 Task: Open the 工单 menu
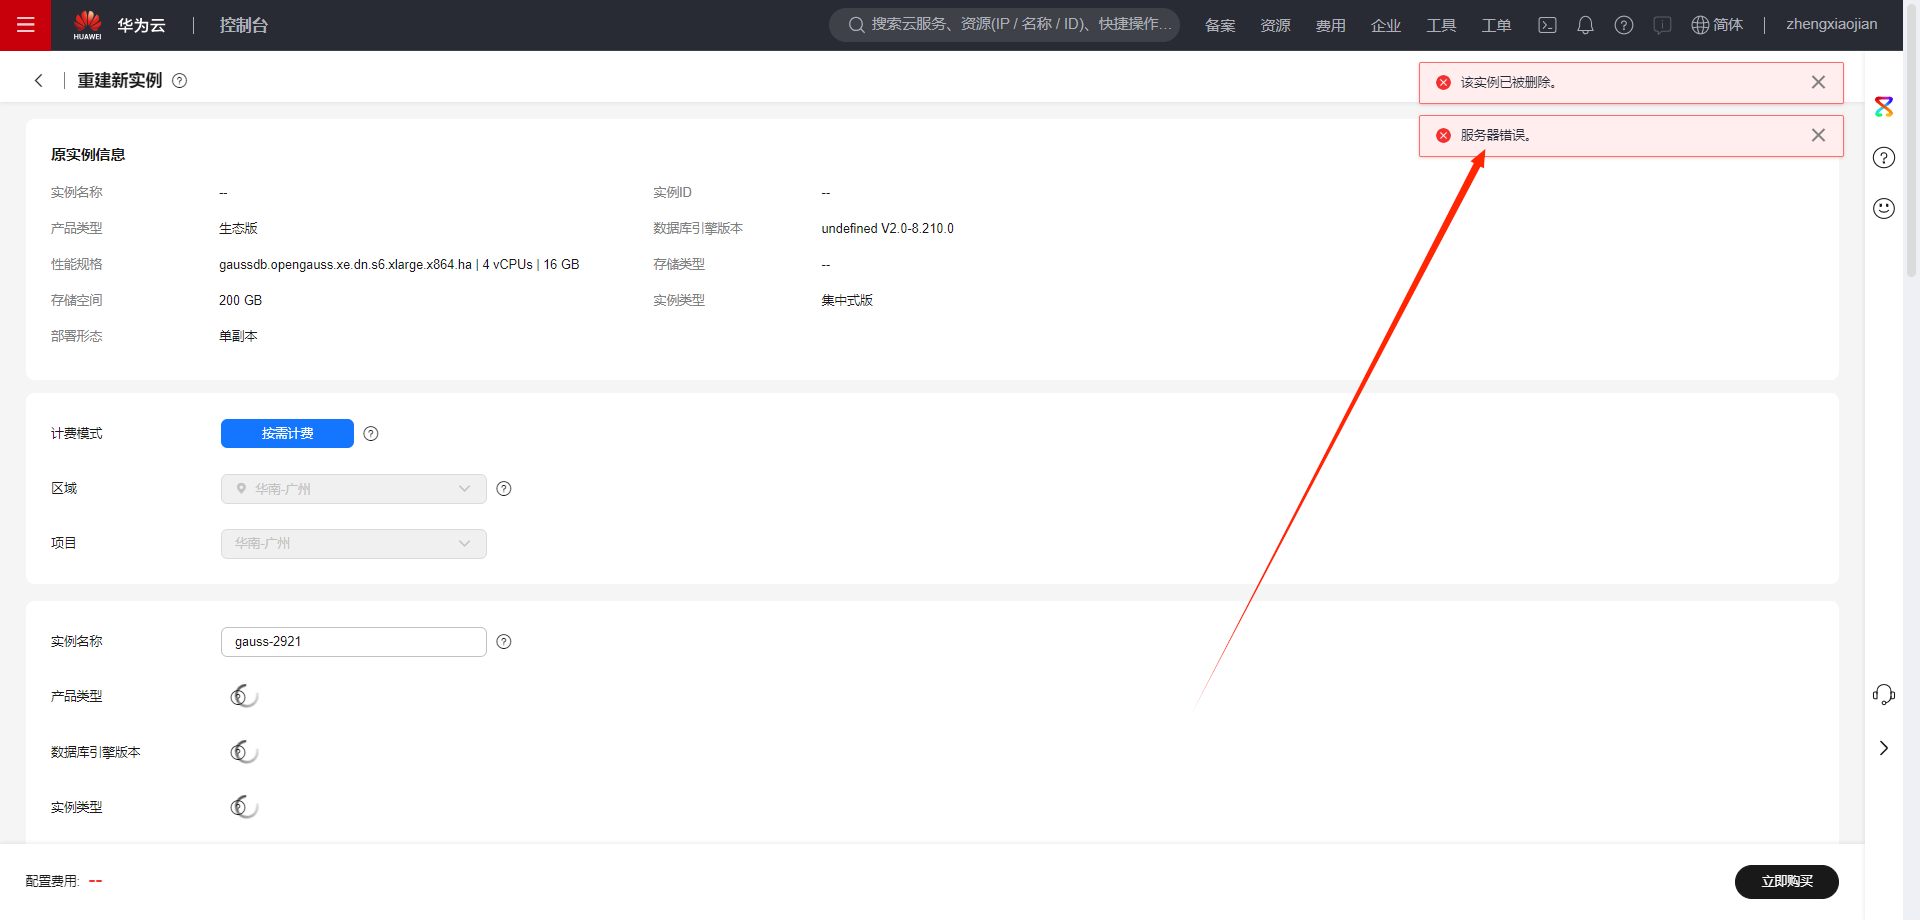[x=1496, y=25]
